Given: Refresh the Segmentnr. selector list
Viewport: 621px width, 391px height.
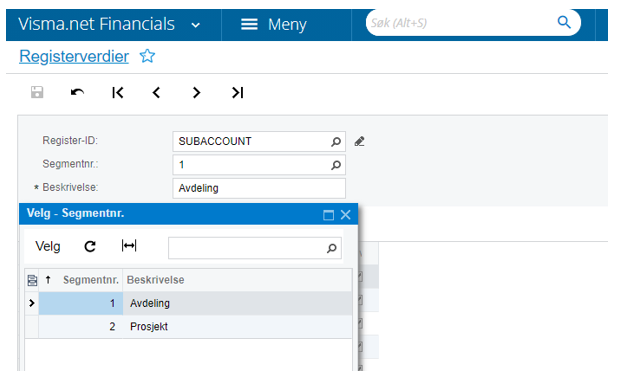Looking at the screenshot, I should coord(90,246).
